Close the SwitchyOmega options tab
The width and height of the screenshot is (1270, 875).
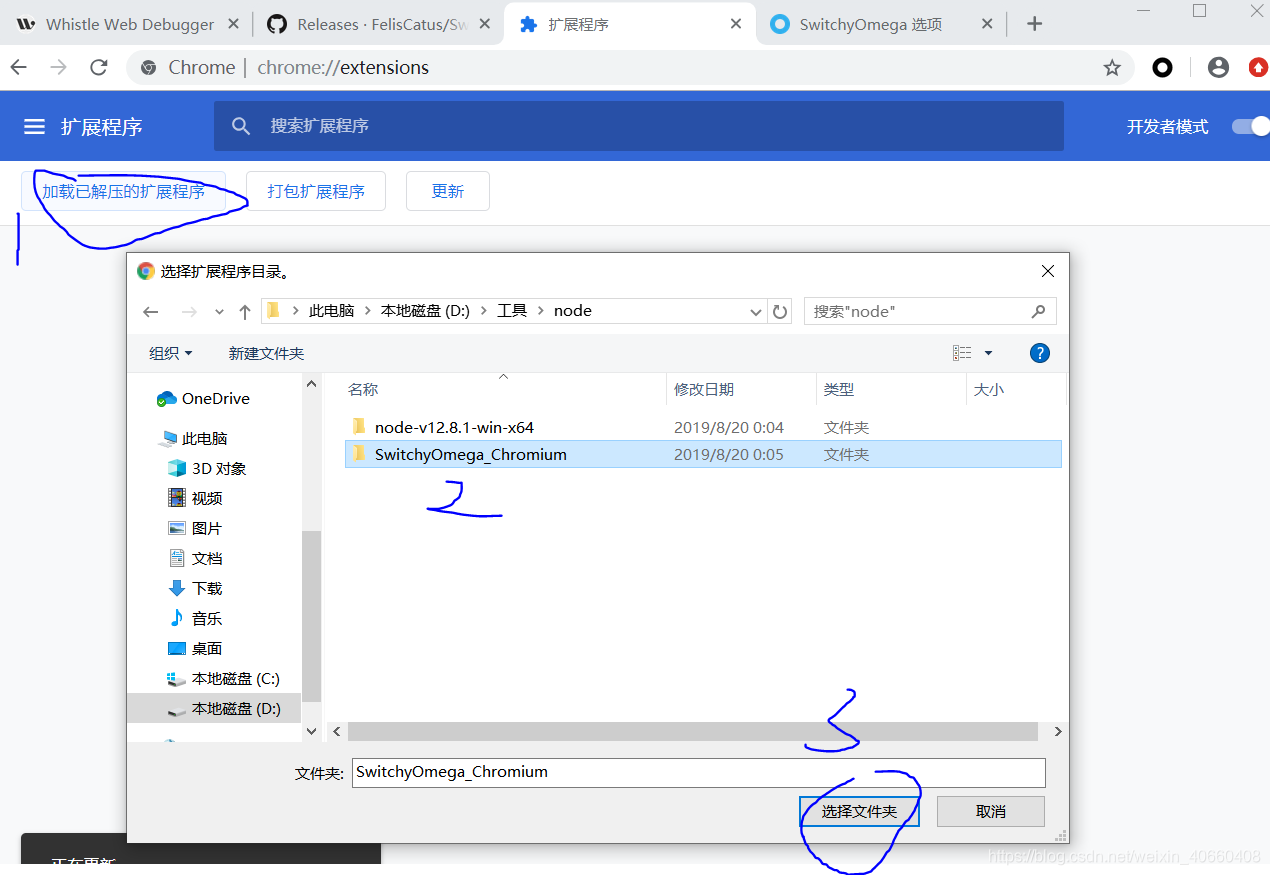pos(987,24)
